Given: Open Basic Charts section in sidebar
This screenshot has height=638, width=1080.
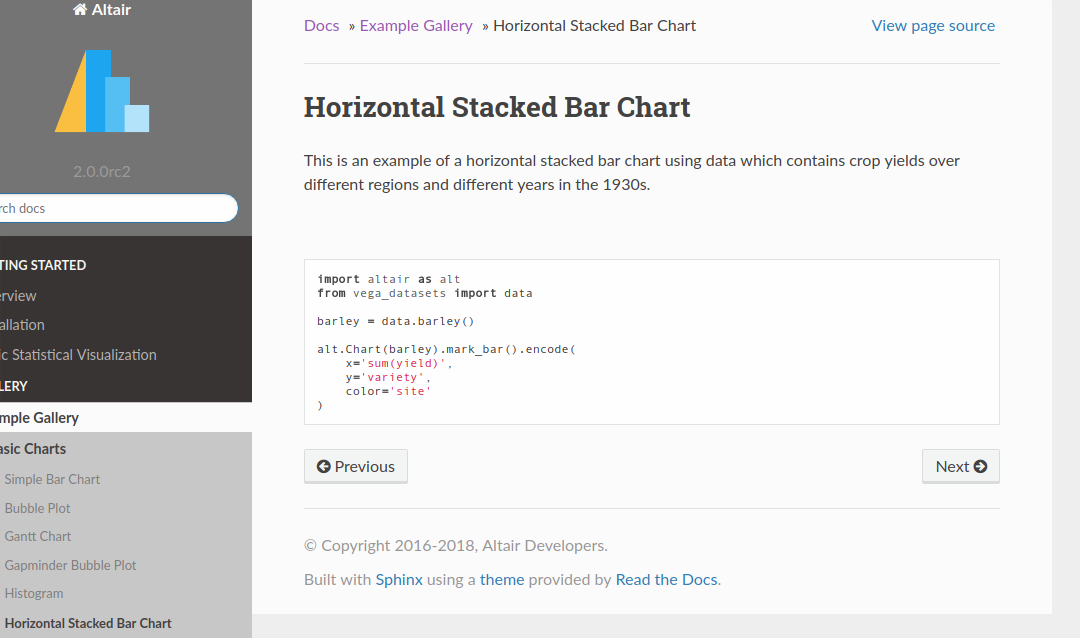Looking at the screenshot, I should click(x=33, y=449).
